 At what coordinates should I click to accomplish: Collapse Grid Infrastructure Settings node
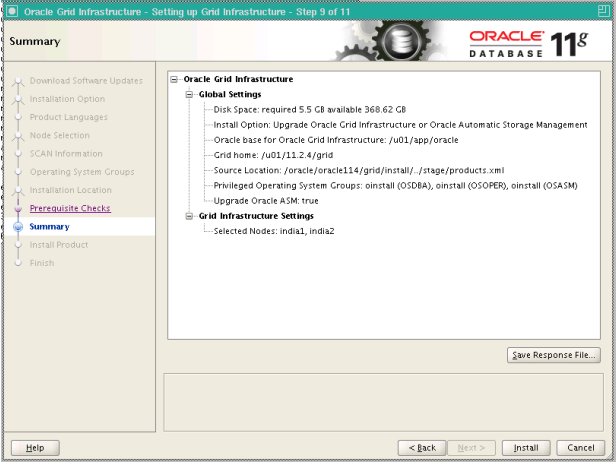(x=189, y=216)
